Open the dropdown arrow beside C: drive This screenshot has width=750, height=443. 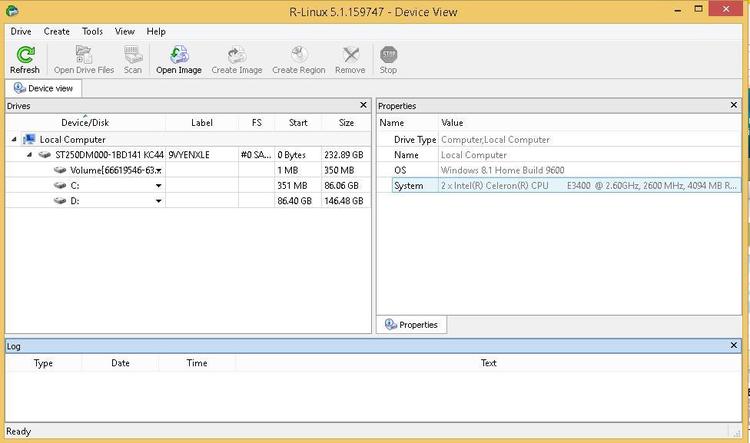[x=158, y=186]
